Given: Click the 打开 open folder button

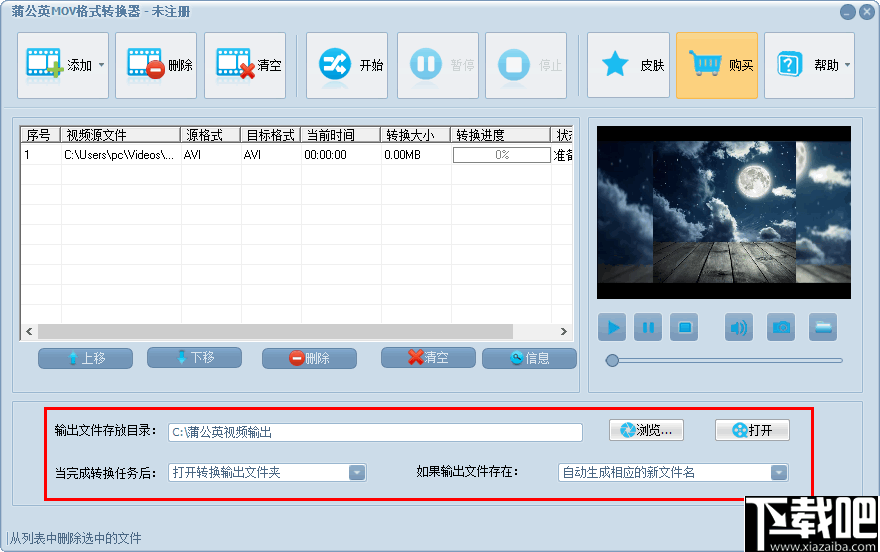Looking at the screenshot, I should pyautogui.click(x=753, y=430).
